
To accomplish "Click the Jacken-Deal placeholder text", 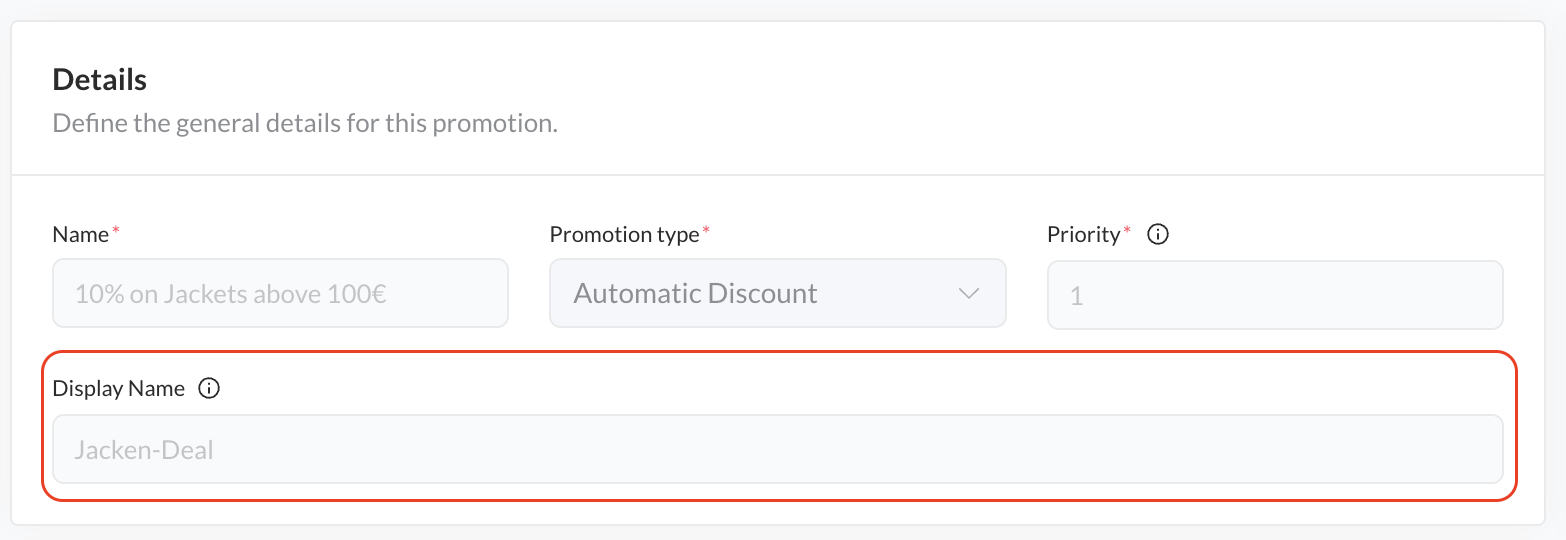I will click(x=144, y=450).
